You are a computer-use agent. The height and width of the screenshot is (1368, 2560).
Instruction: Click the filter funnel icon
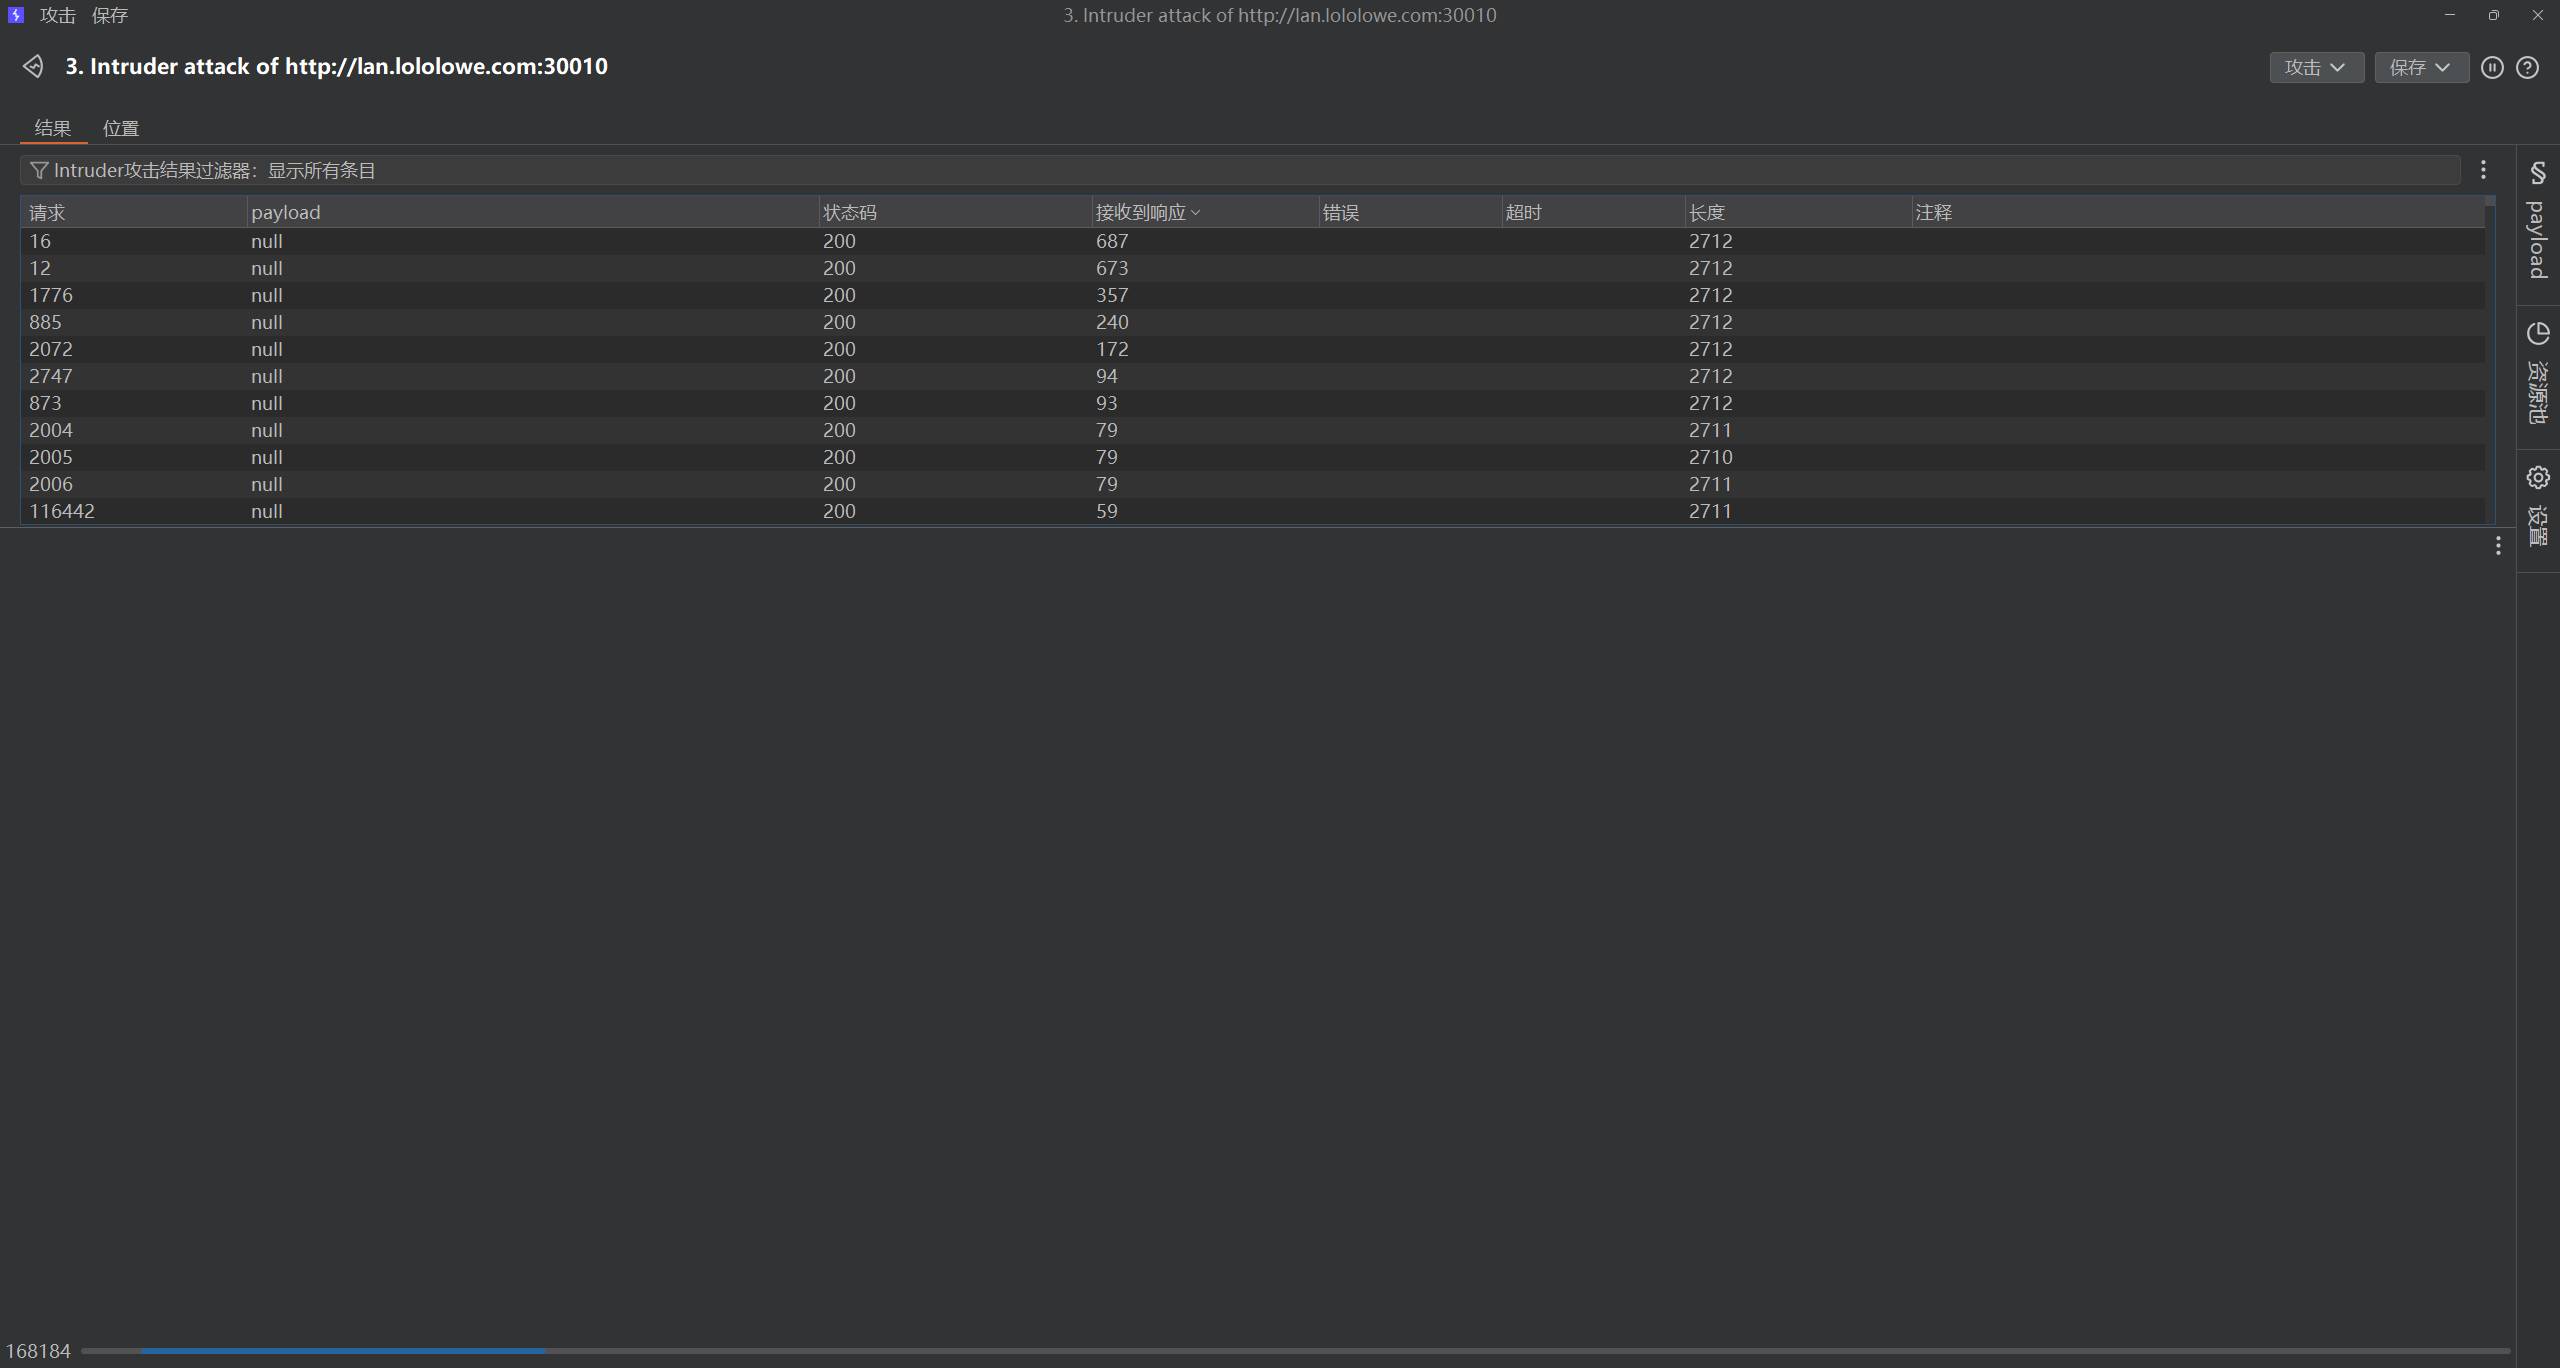pyautogui.click(x=39, y=170)
